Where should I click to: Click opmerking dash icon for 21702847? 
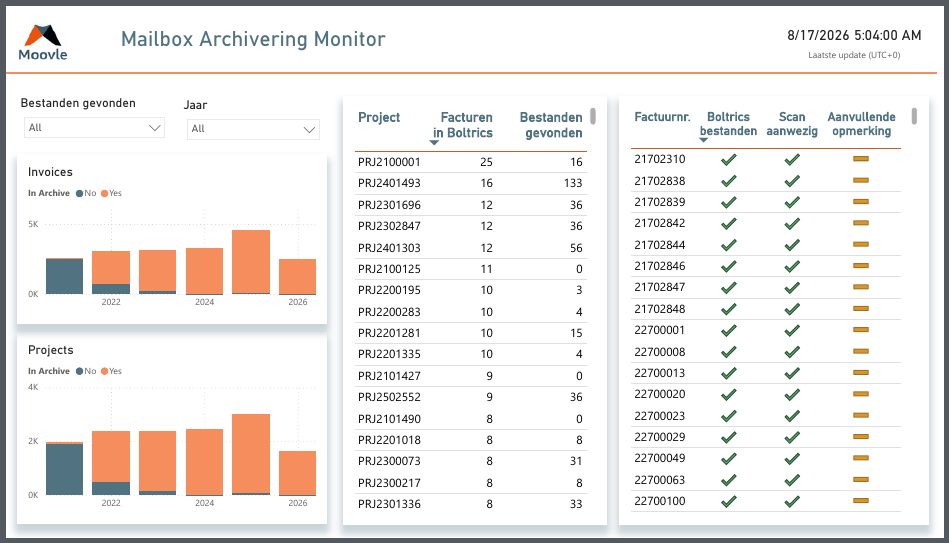pos(861,288)
